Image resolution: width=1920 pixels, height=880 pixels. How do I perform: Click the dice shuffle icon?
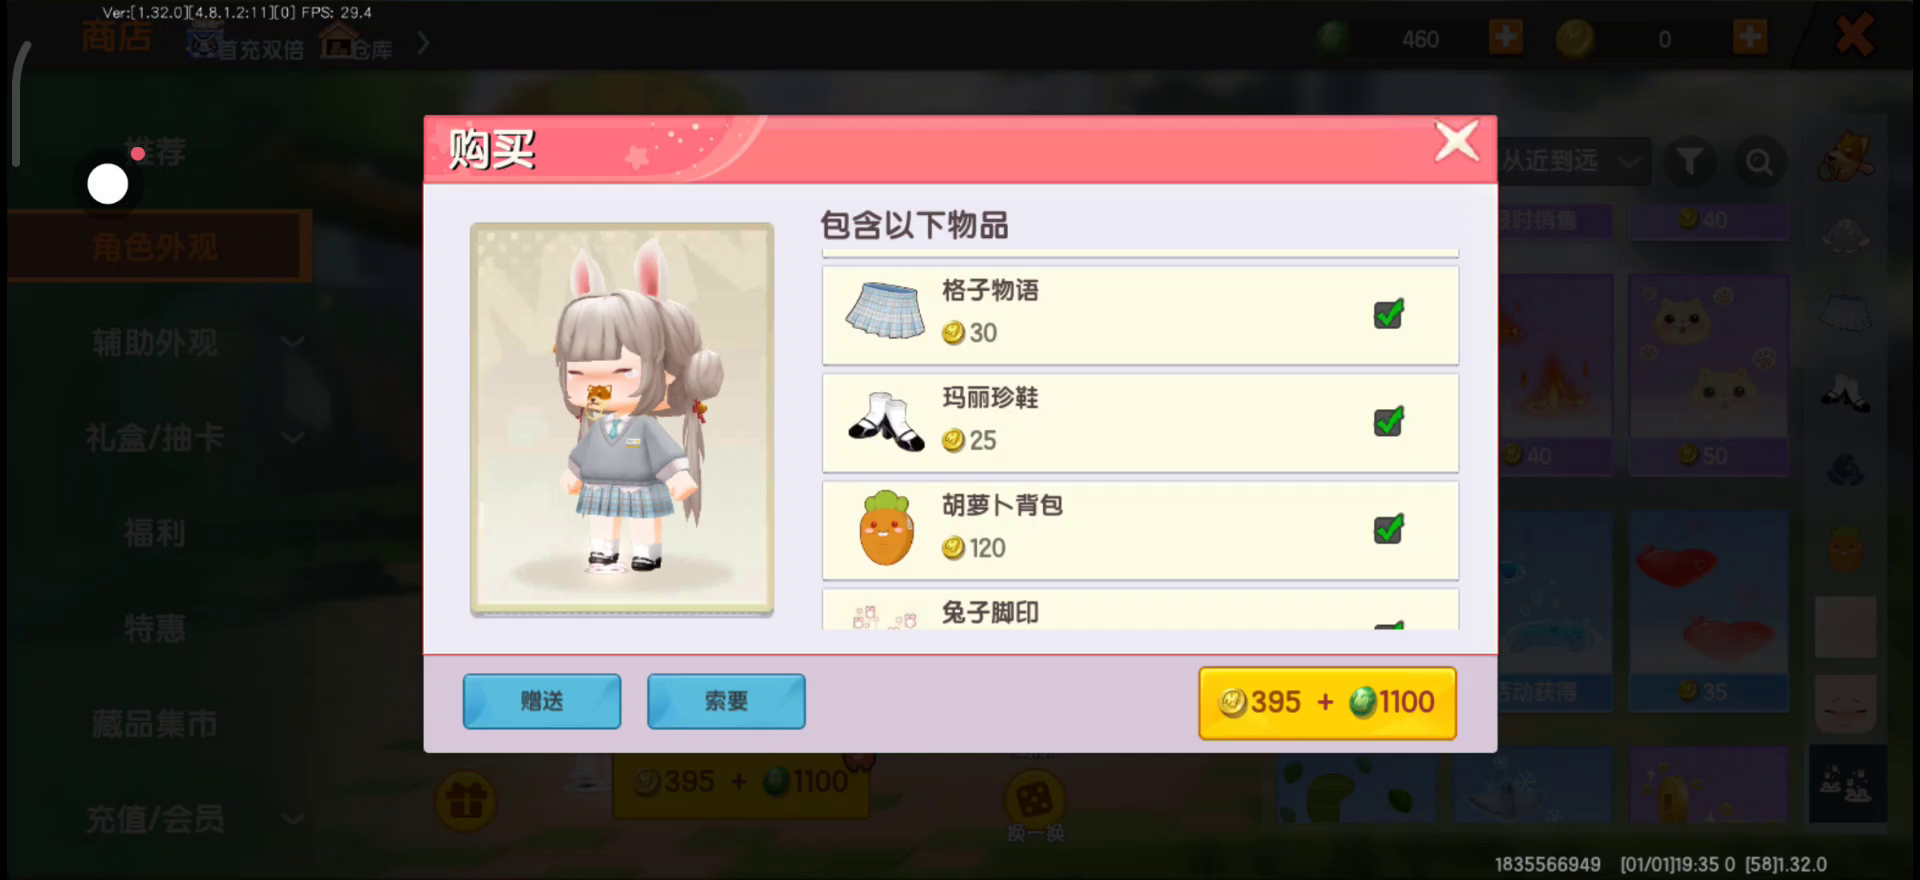tap(1034, 798)
